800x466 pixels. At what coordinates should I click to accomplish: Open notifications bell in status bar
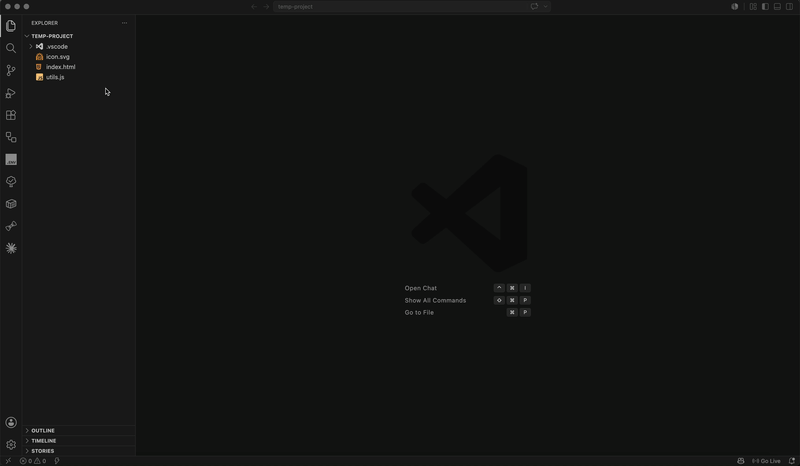click(x=792, y=461)
